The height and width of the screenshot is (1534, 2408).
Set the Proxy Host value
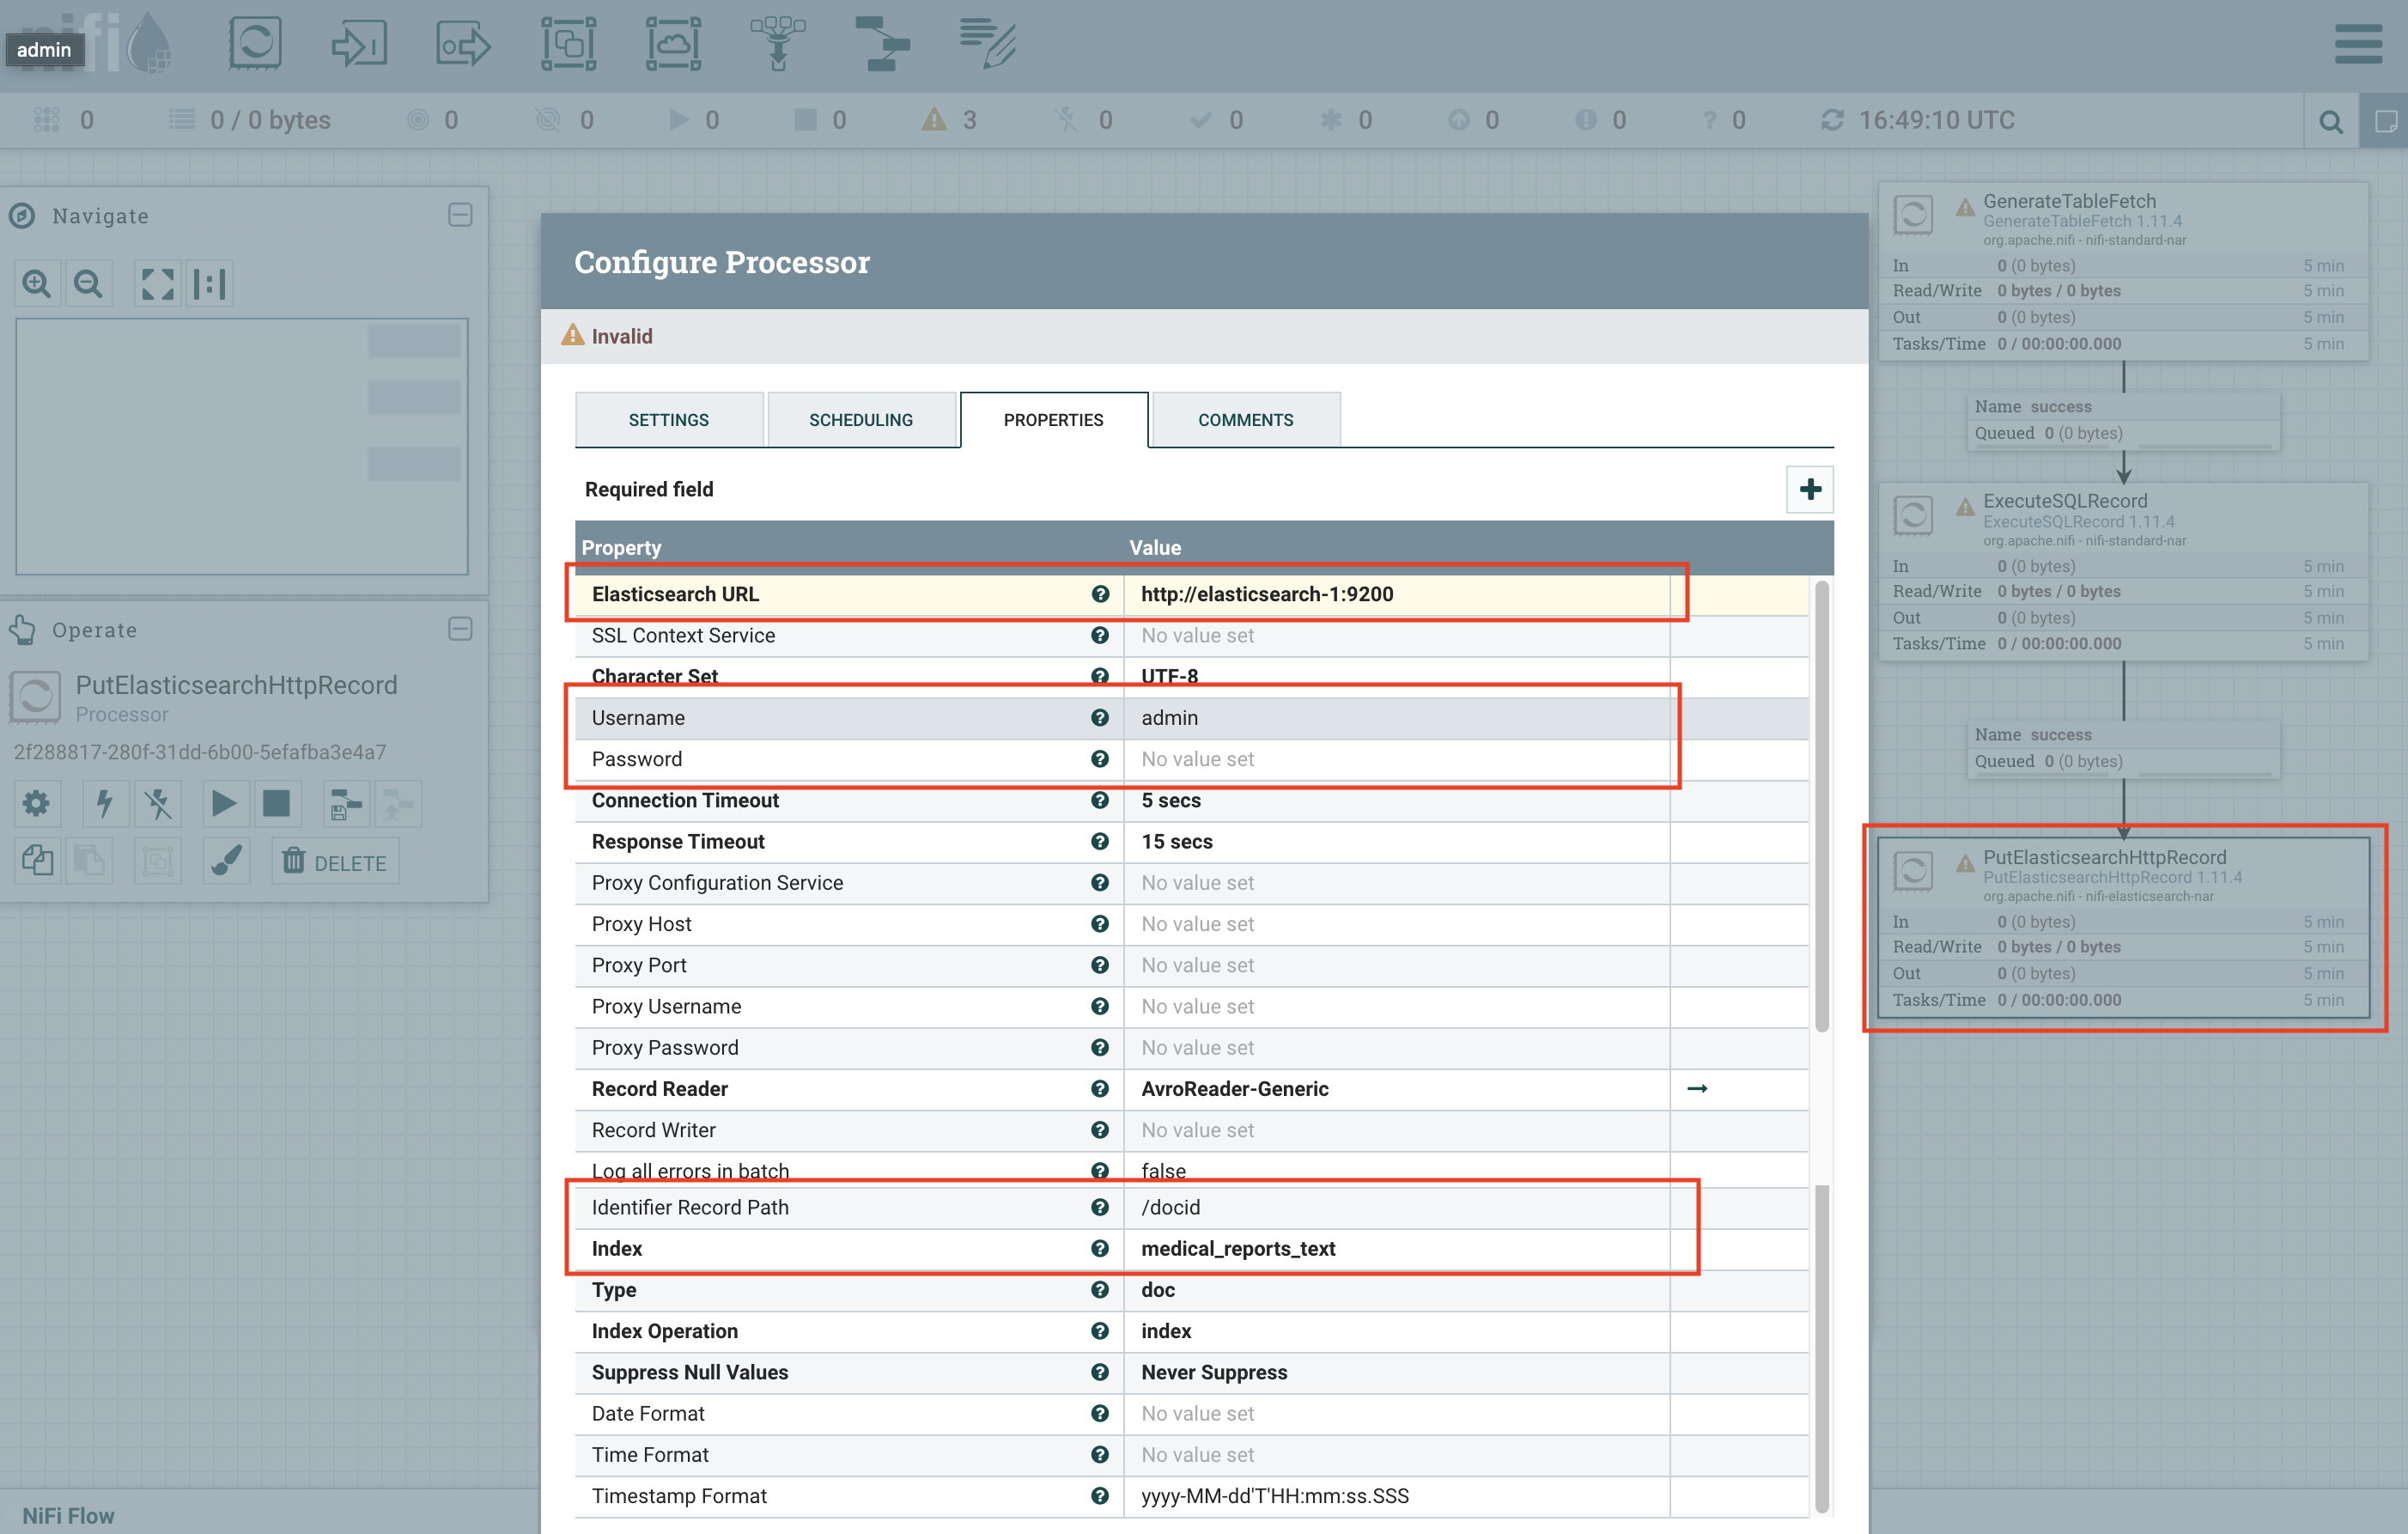[x=1397, y=924]
